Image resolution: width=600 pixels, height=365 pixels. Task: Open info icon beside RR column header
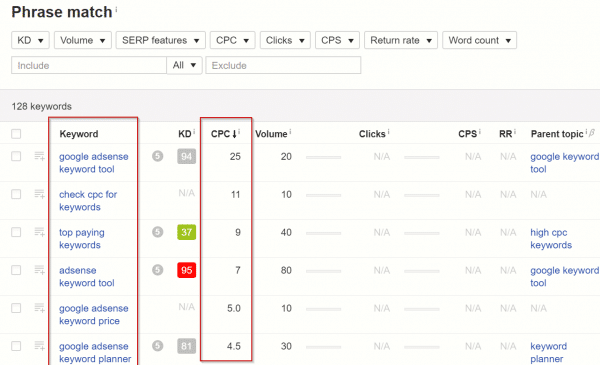[x=515, y=132]
